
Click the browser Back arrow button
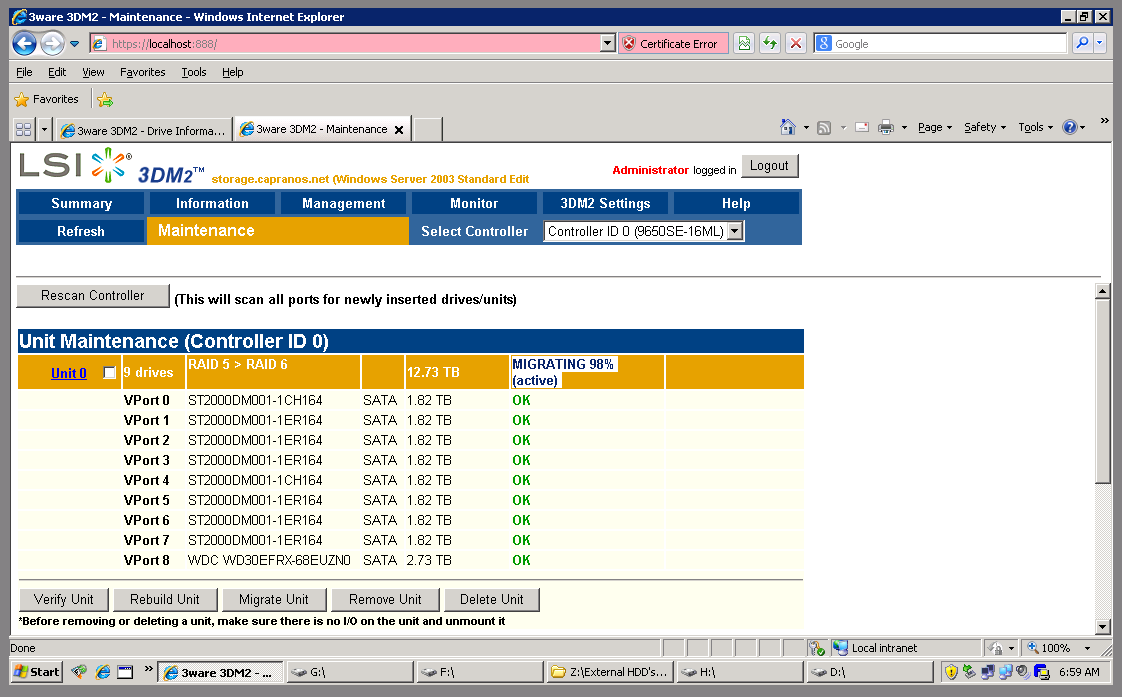tap(25, 43)
